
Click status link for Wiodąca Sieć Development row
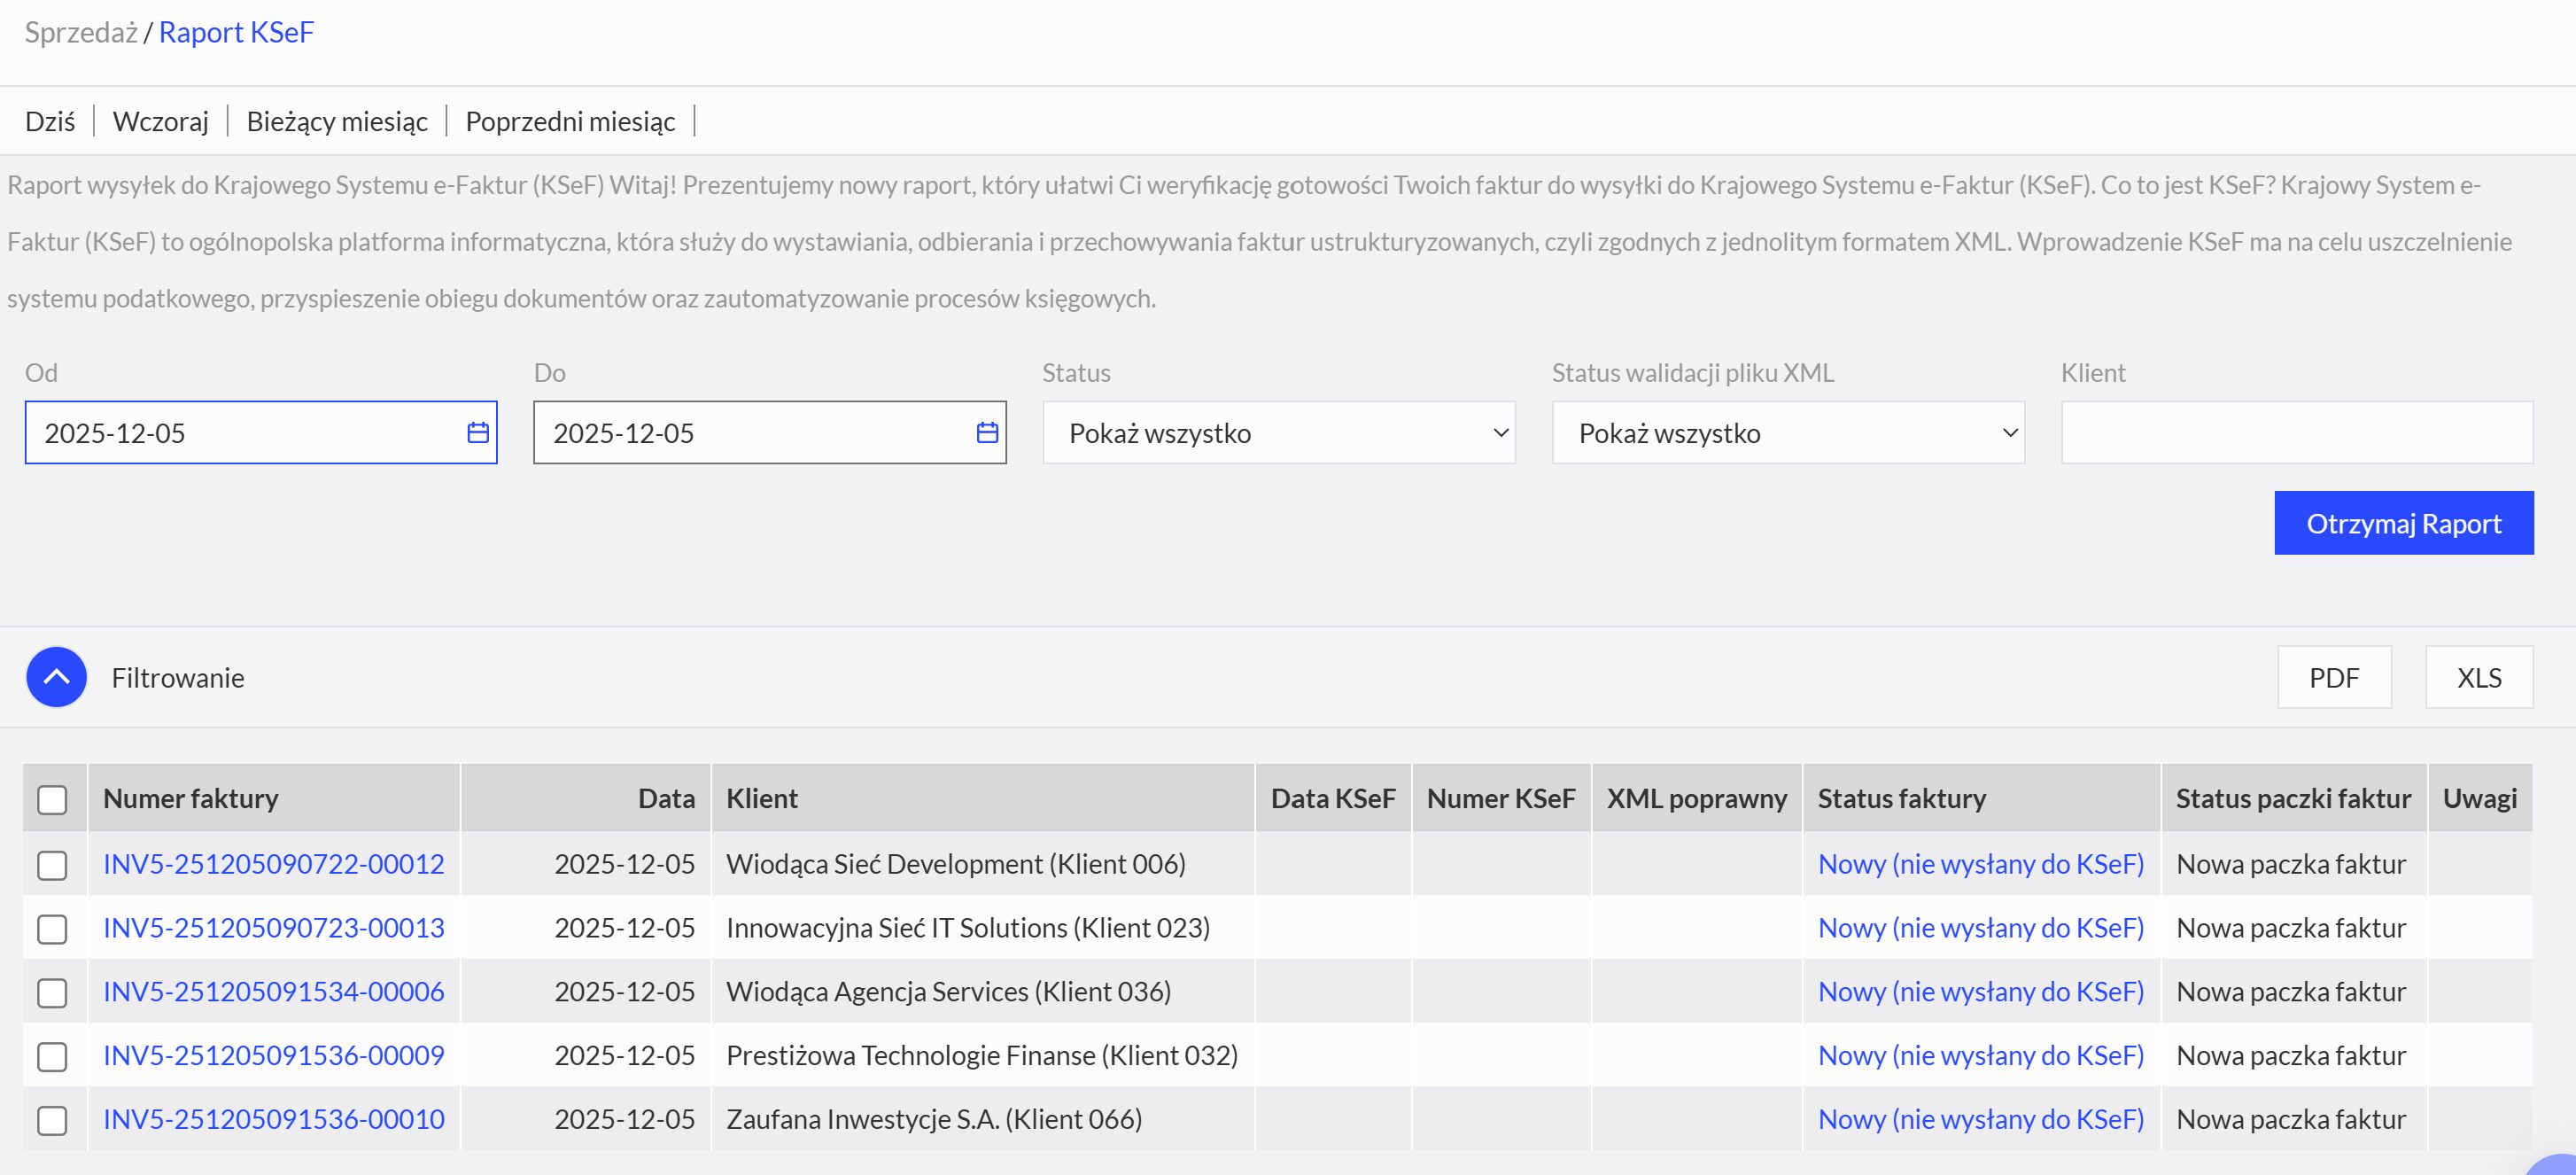pos(1981,864)
